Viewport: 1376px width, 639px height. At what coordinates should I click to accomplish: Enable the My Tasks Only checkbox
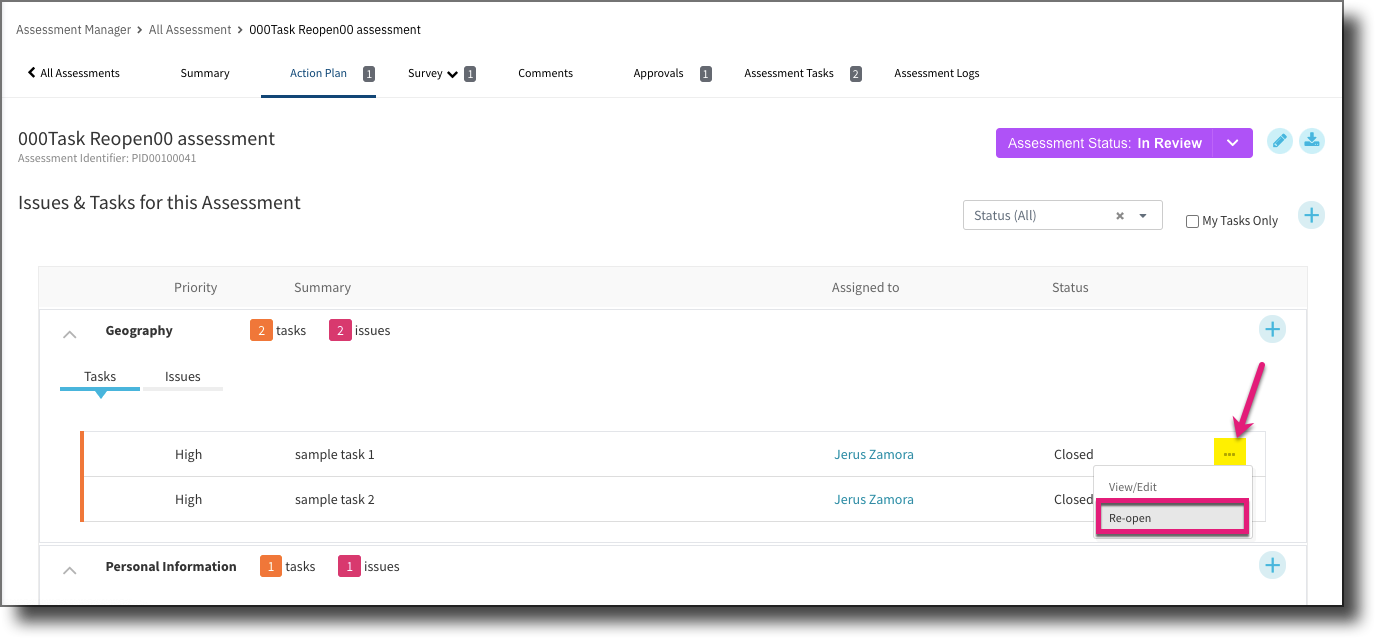coord(1192,221)
